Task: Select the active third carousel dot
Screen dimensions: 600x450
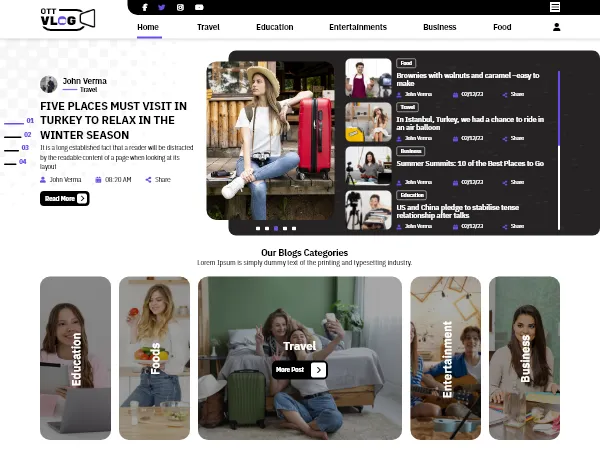Action: [x=276, y=228]
